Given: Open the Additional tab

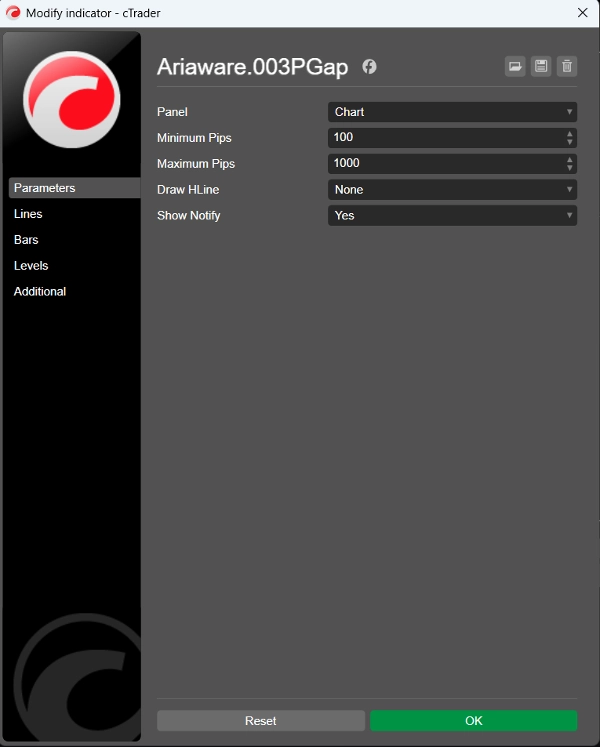Looking at the screenshot, I should (40, 292).
